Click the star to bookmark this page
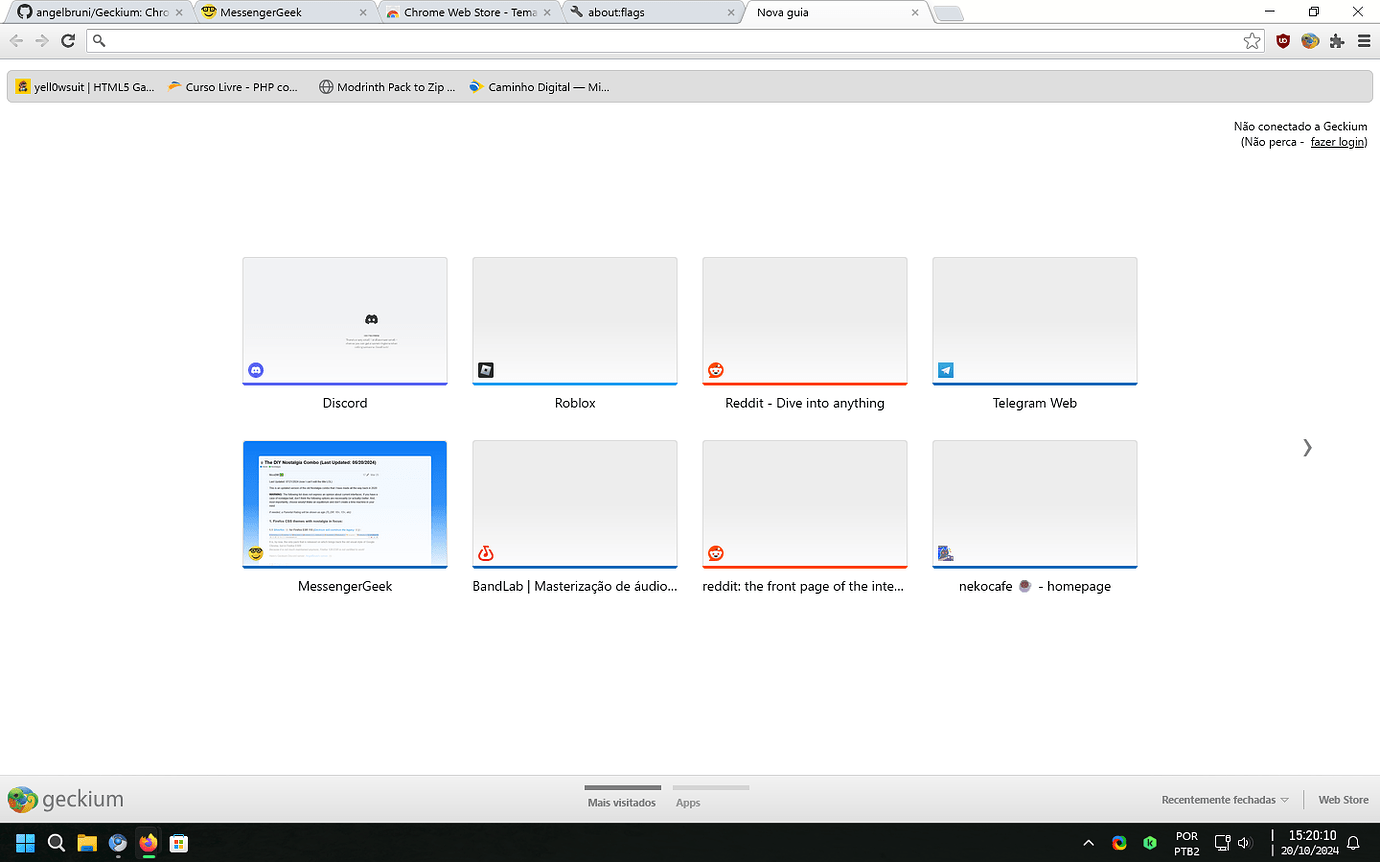This screenshot has width=1380, height=862. coord(1252,41)
